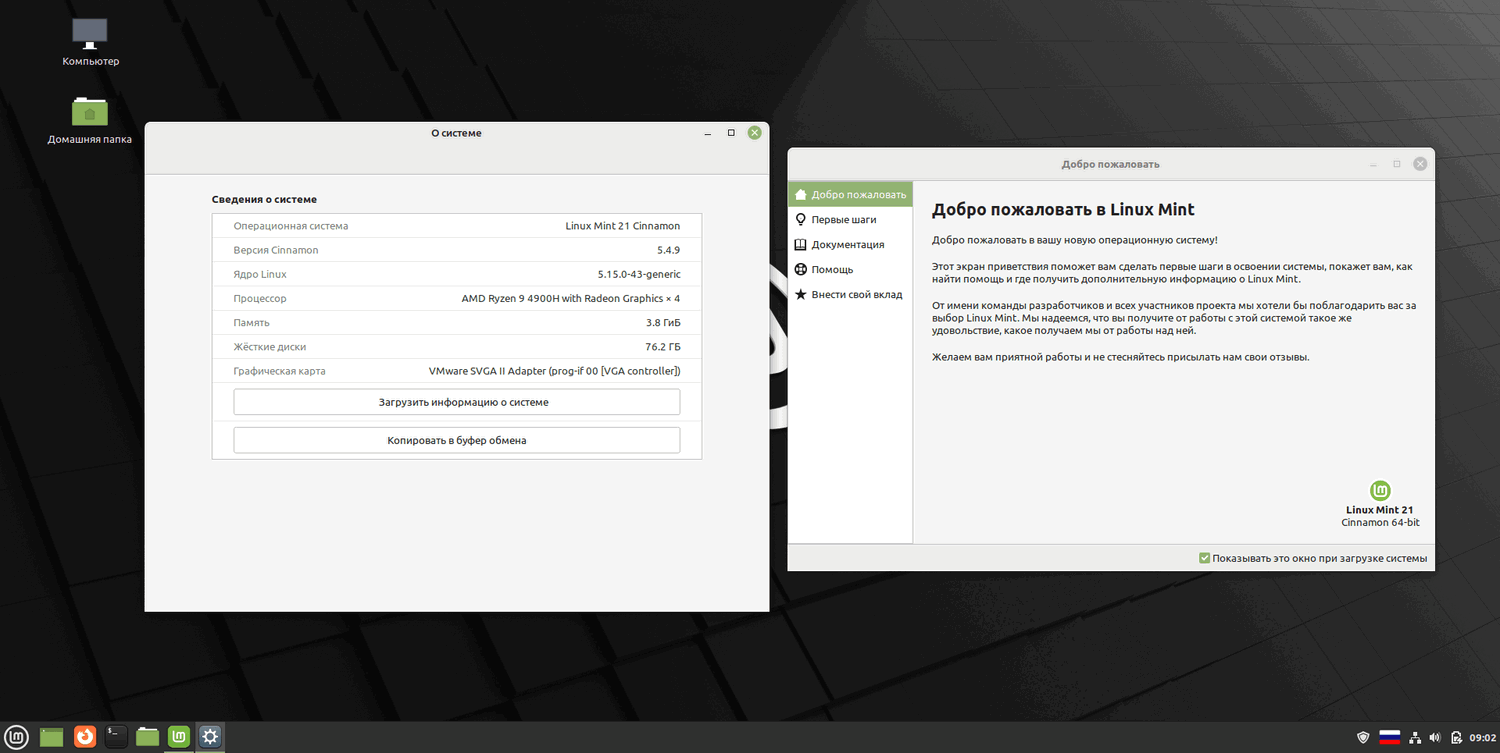
Task: Click the Процессор label
Action: (x=260, y=299)
